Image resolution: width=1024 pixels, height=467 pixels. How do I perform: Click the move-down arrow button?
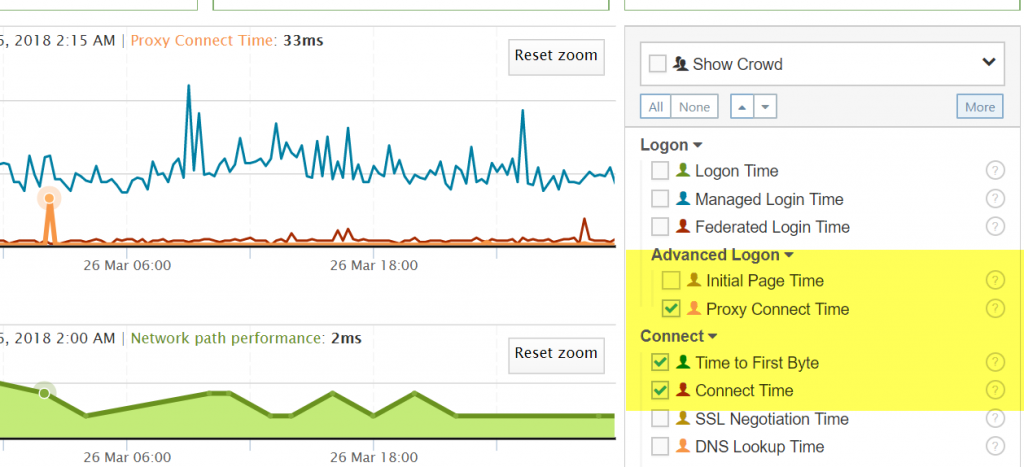point(765,106)
